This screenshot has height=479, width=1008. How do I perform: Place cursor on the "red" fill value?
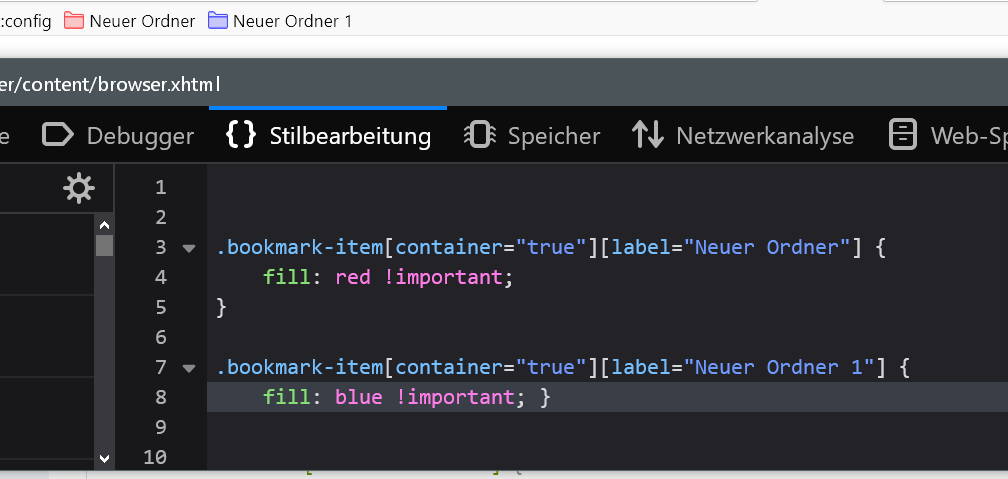point(353,277)
